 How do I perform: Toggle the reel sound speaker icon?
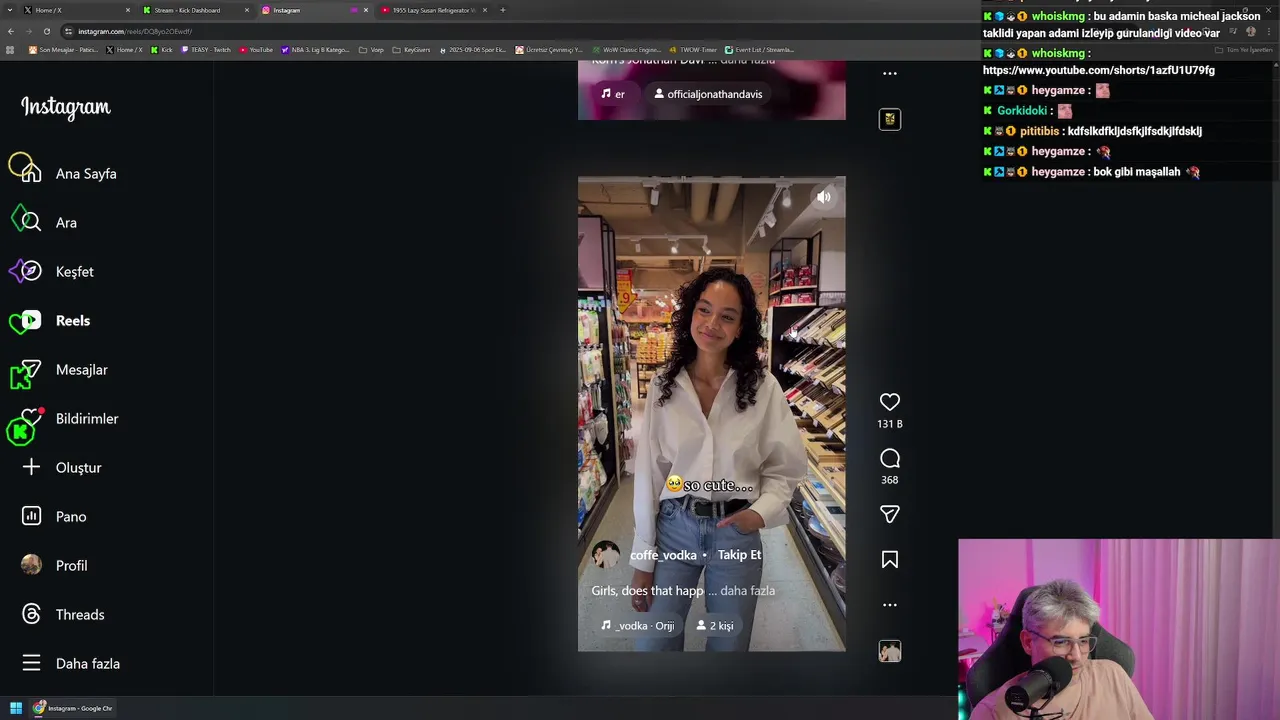click(x=823, y=197)
